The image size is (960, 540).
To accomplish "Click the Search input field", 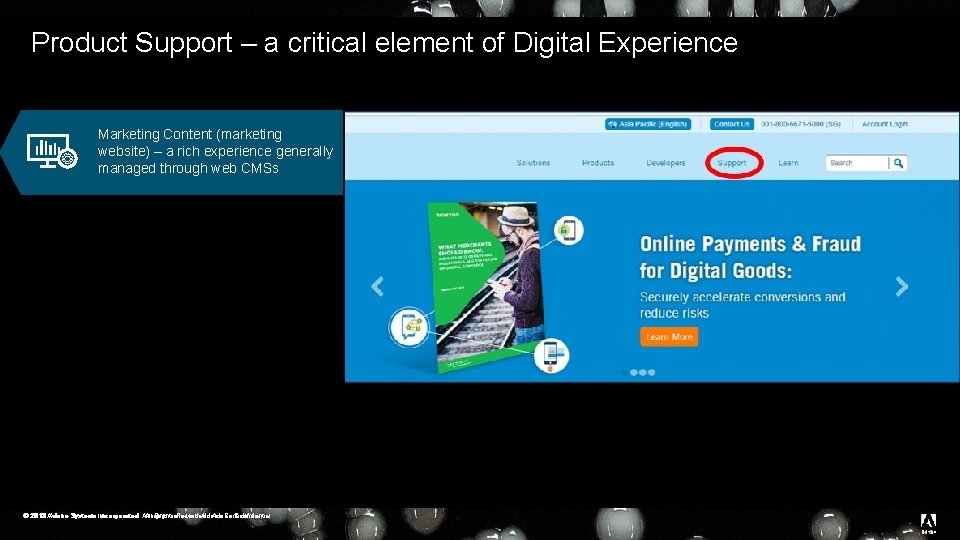I will click(857, 163).
